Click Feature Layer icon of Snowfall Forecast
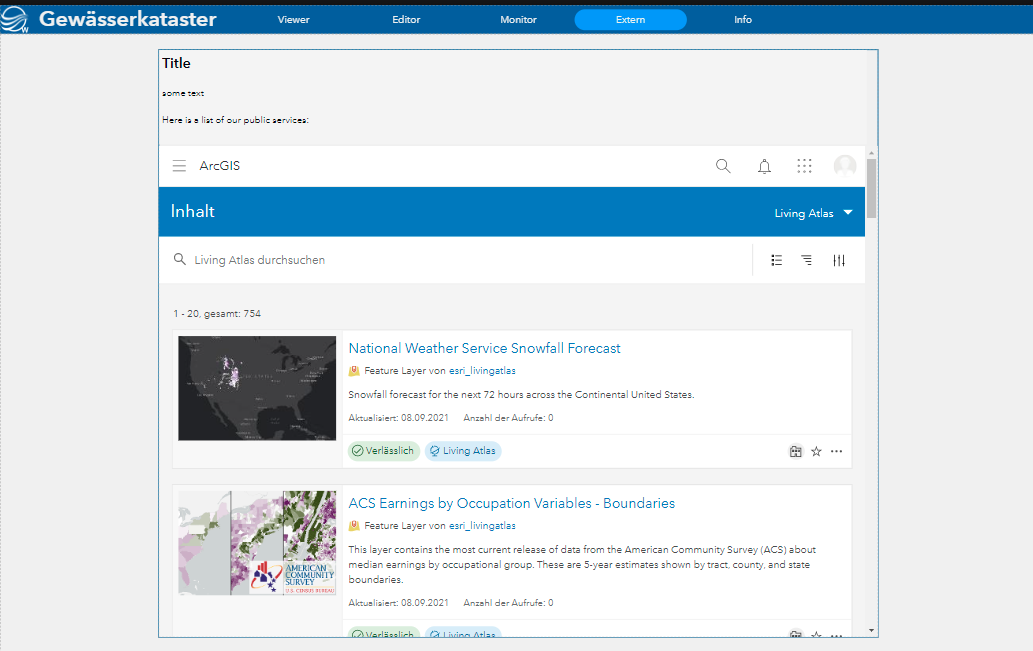Screen dimensions: 1033x651 (354, 371)
